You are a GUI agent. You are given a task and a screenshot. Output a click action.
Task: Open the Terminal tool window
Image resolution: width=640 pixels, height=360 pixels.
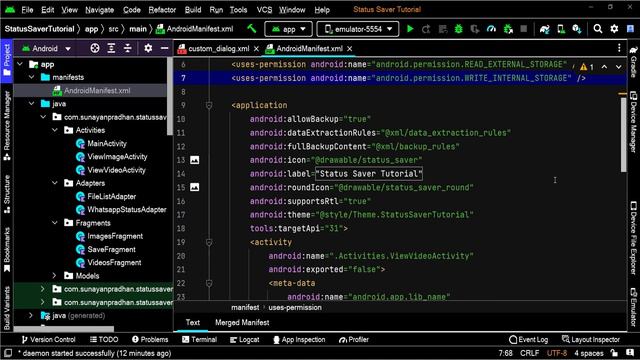tap(199, 339)
